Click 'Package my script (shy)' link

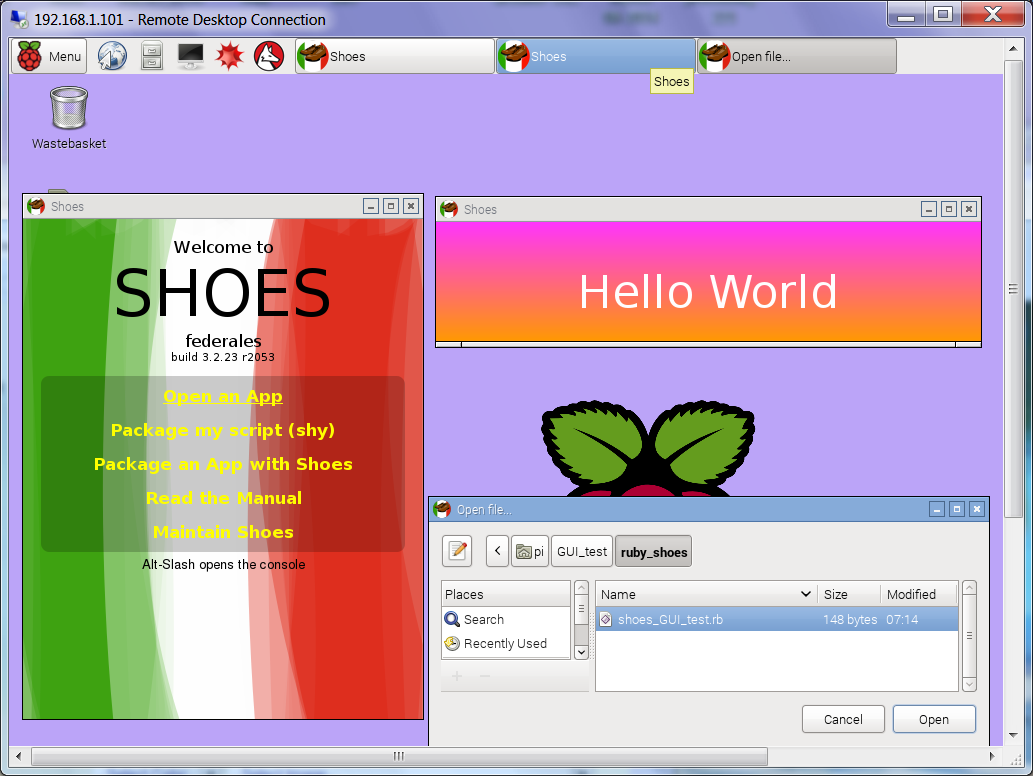click(223, 430)
